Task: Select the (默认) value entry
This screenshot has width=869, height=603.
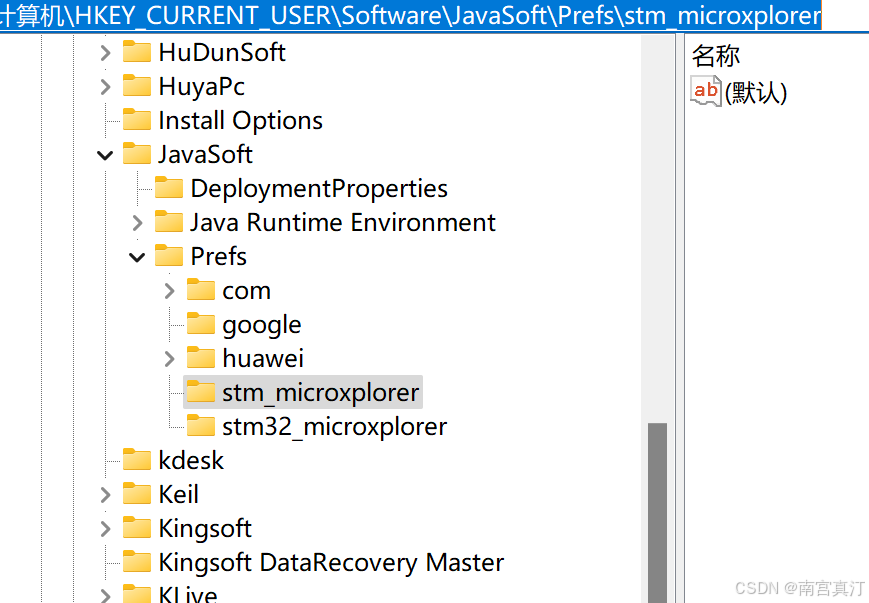Action: pos(756,93)
